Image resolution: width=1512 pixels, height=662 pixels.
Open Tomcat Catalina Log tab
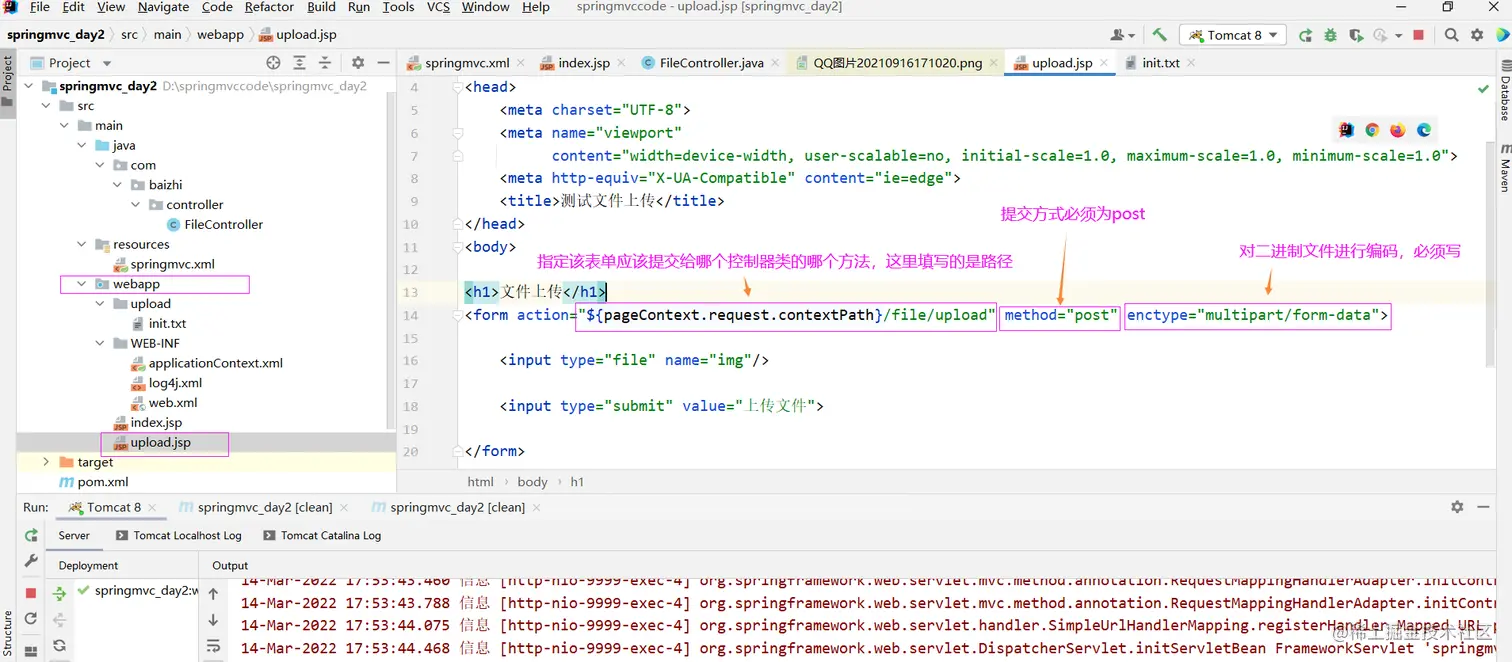(322, 535)
